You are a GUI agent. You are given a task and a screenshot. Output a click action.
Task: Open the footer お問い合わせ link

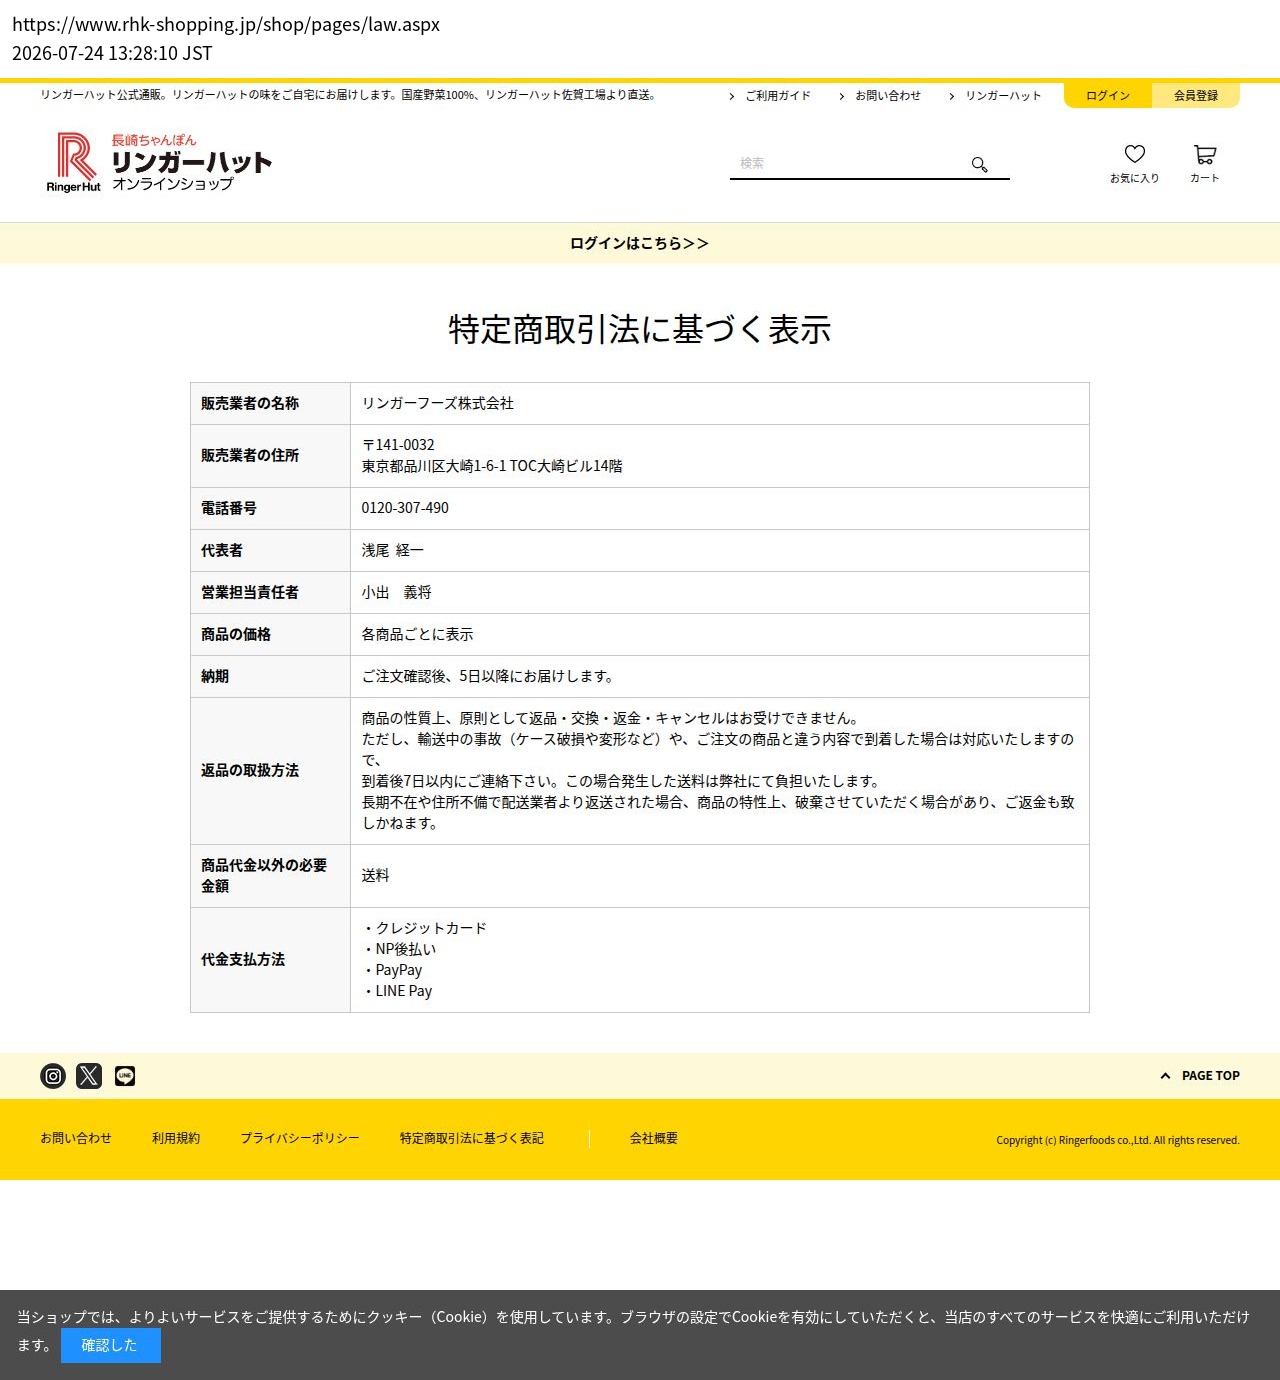pos(76,1138)
